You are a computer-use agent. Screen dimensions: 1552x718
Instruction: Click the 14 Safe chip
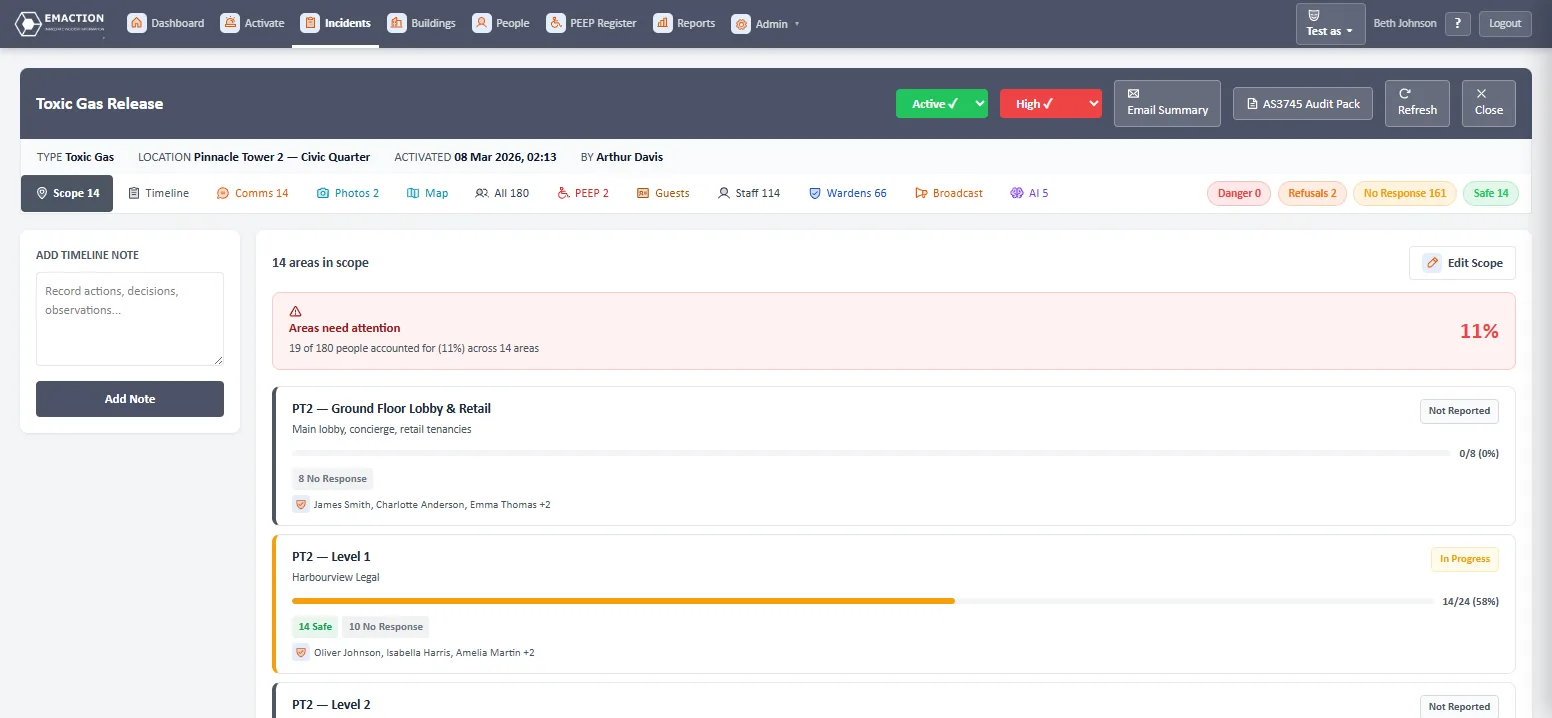coord(314,627)
